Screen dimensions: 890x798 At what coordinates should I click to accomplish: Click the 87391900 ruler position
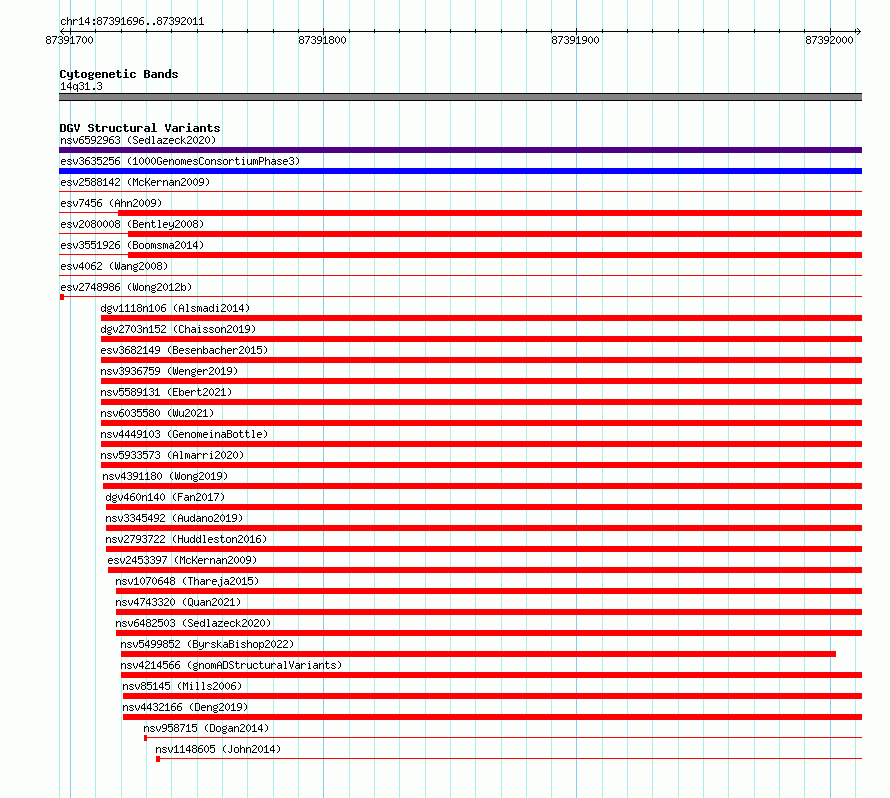(576, 40)
